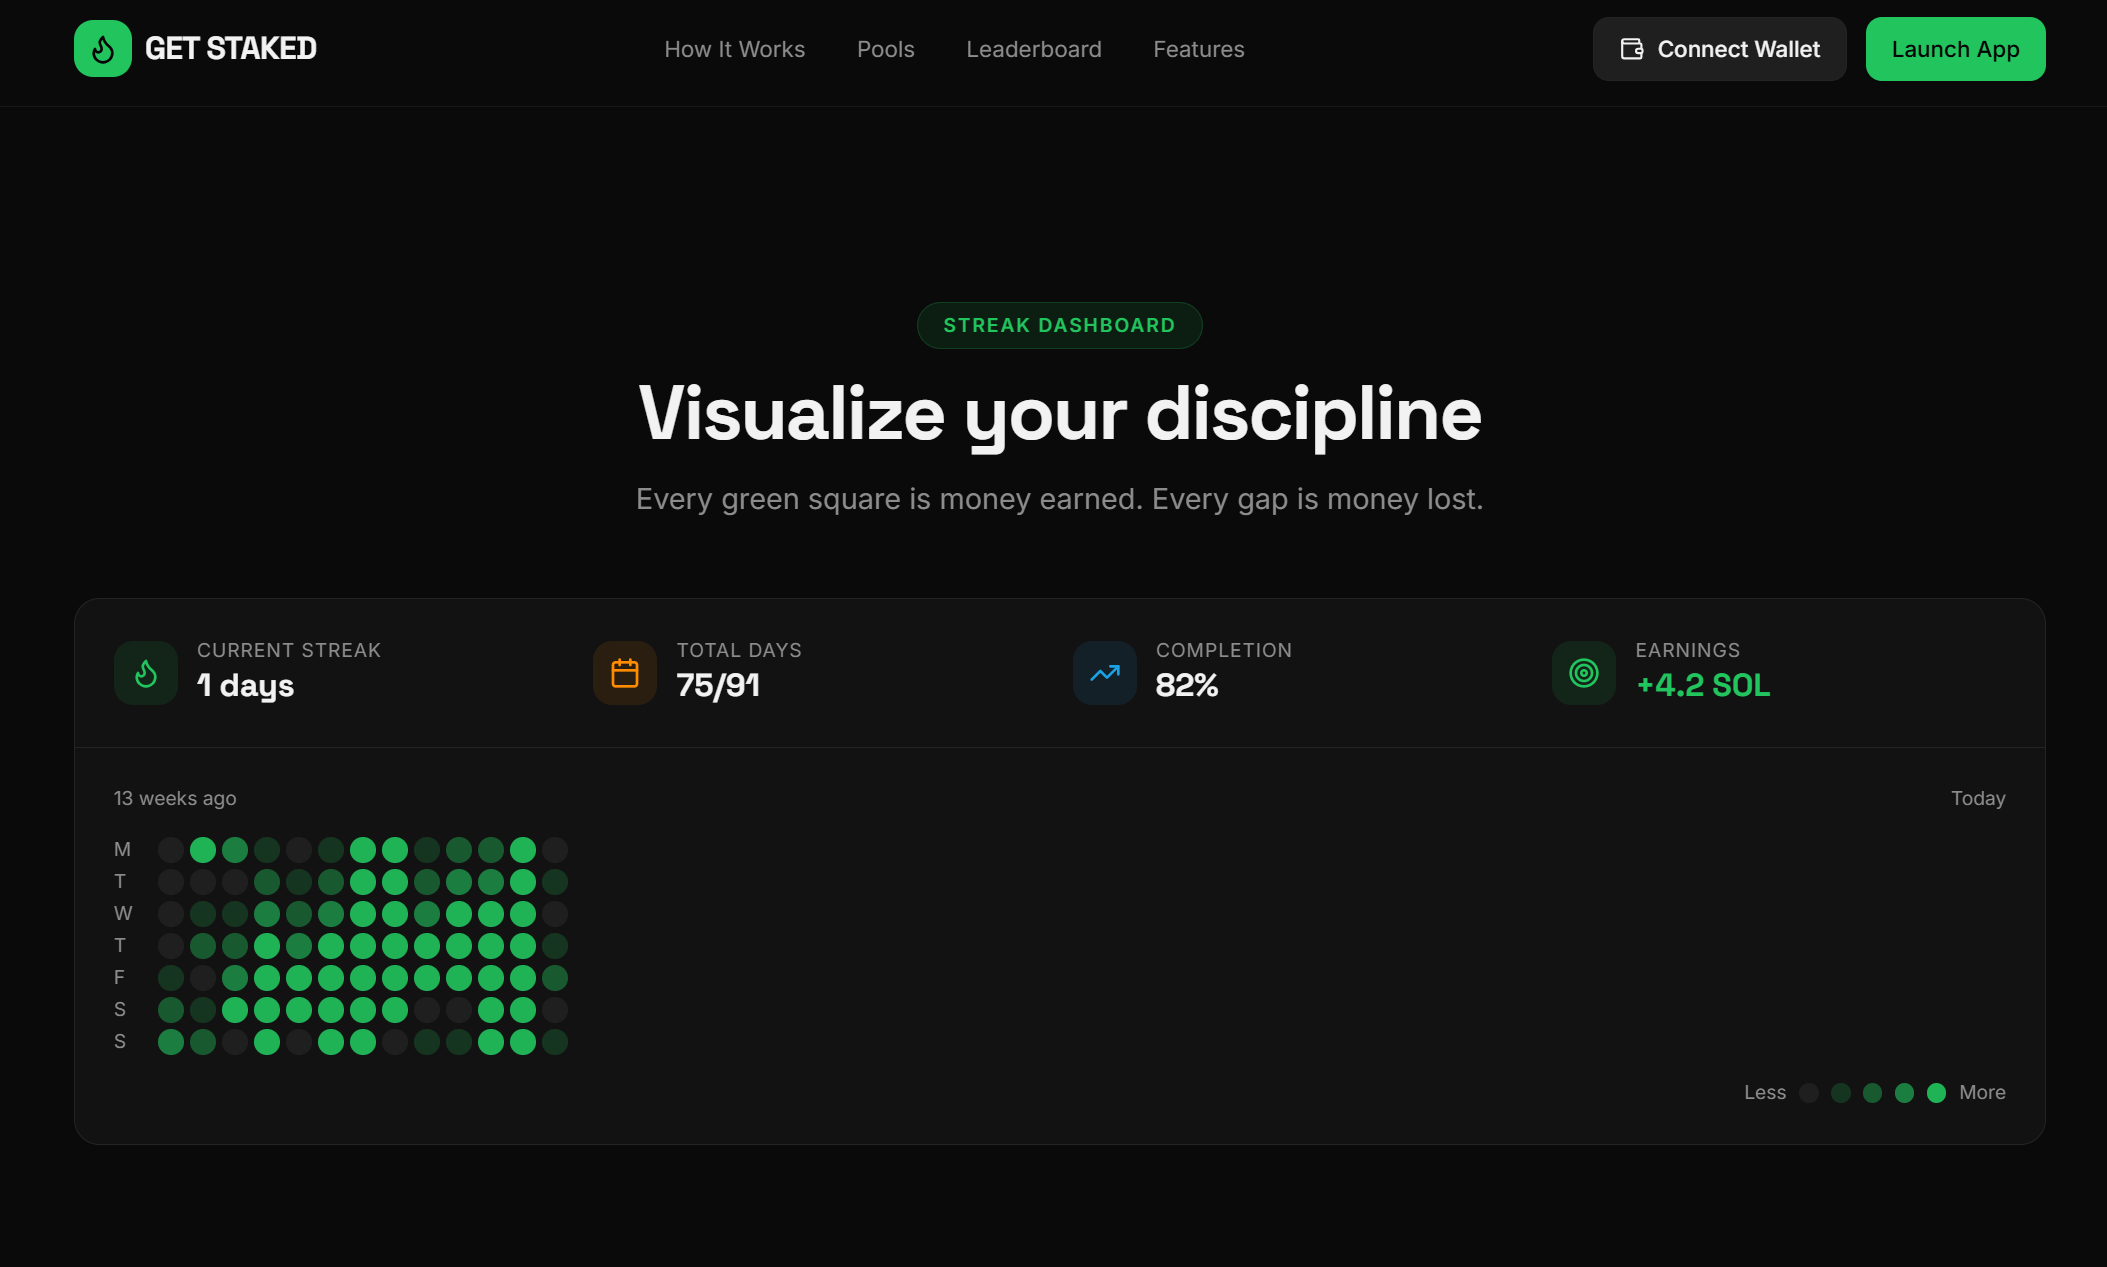Select the darkest legend dot next to Less

(1808, 1093)
